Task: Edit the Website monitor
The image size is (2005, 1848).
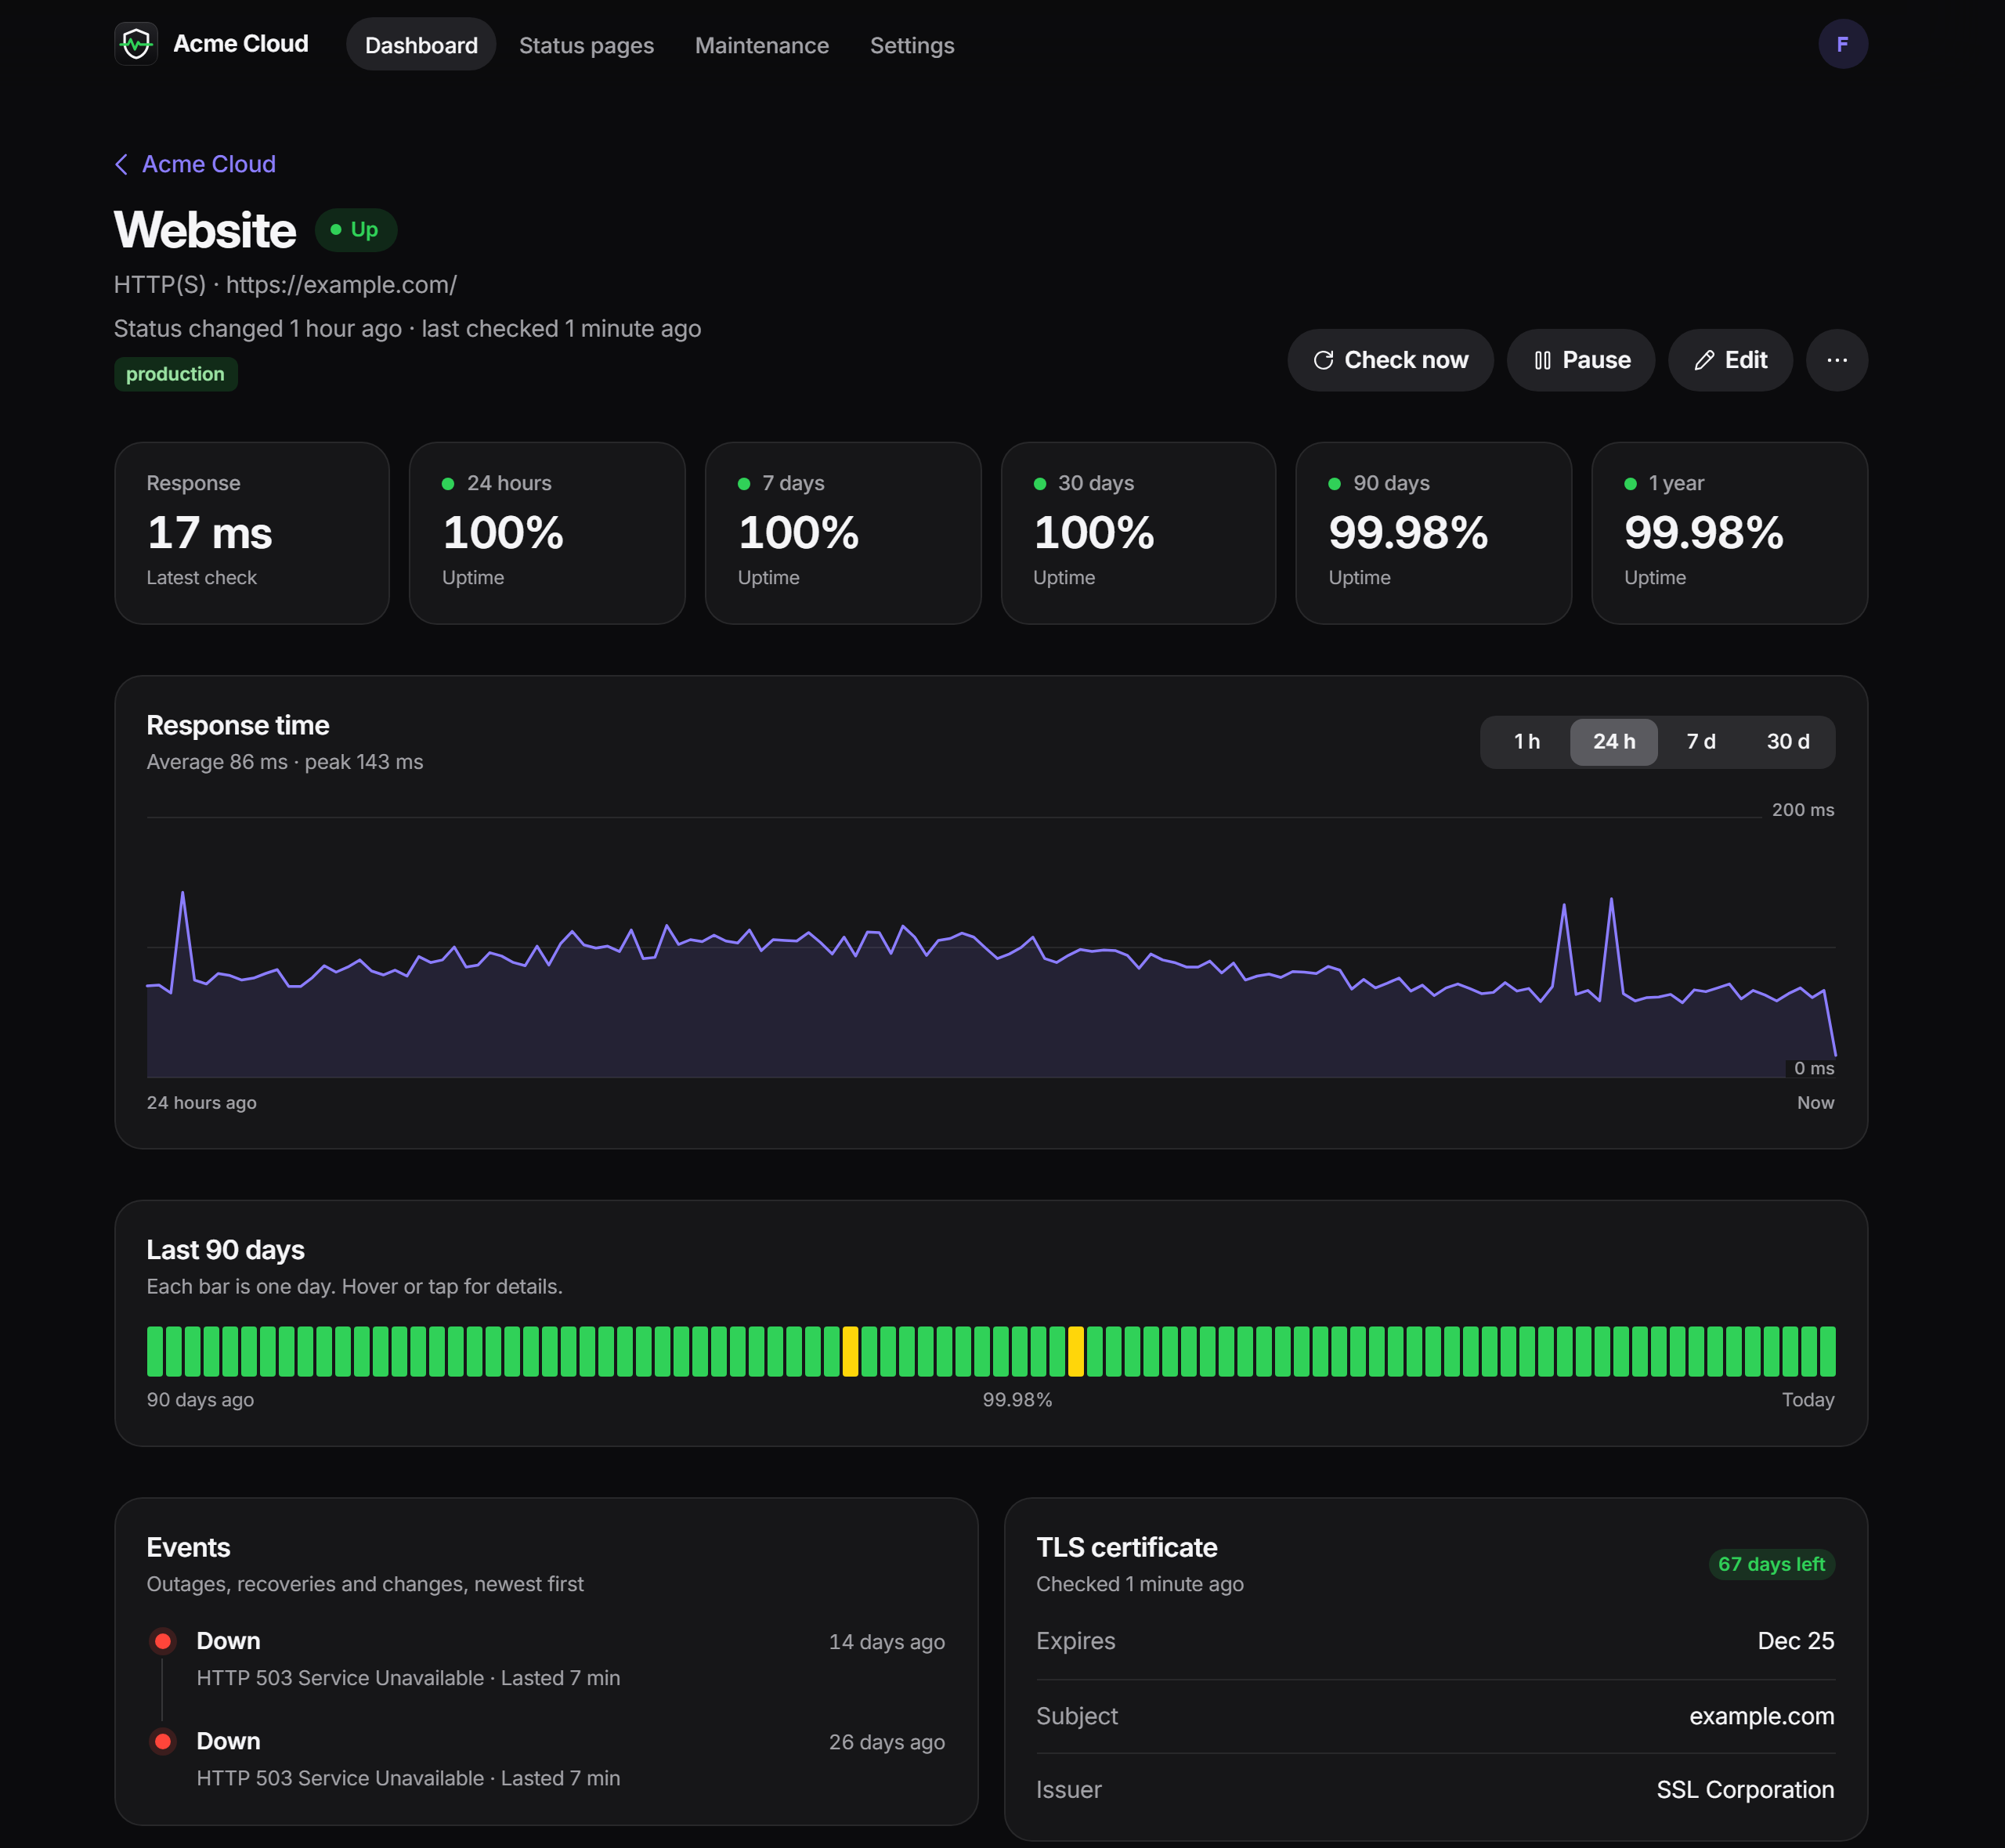Action: click(x=1729, y=360)
